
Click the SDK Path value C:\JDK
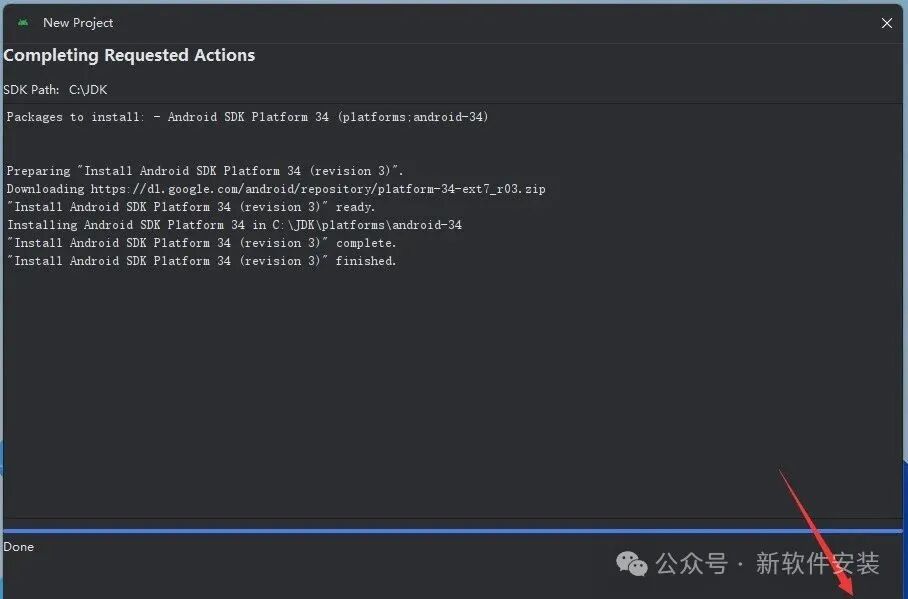pos(88,90)
